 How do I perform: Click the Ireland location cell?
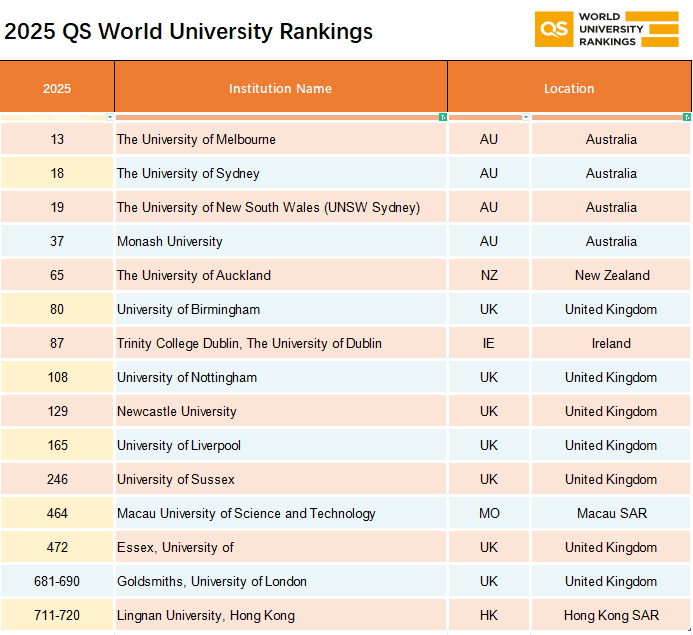point(610,343)
